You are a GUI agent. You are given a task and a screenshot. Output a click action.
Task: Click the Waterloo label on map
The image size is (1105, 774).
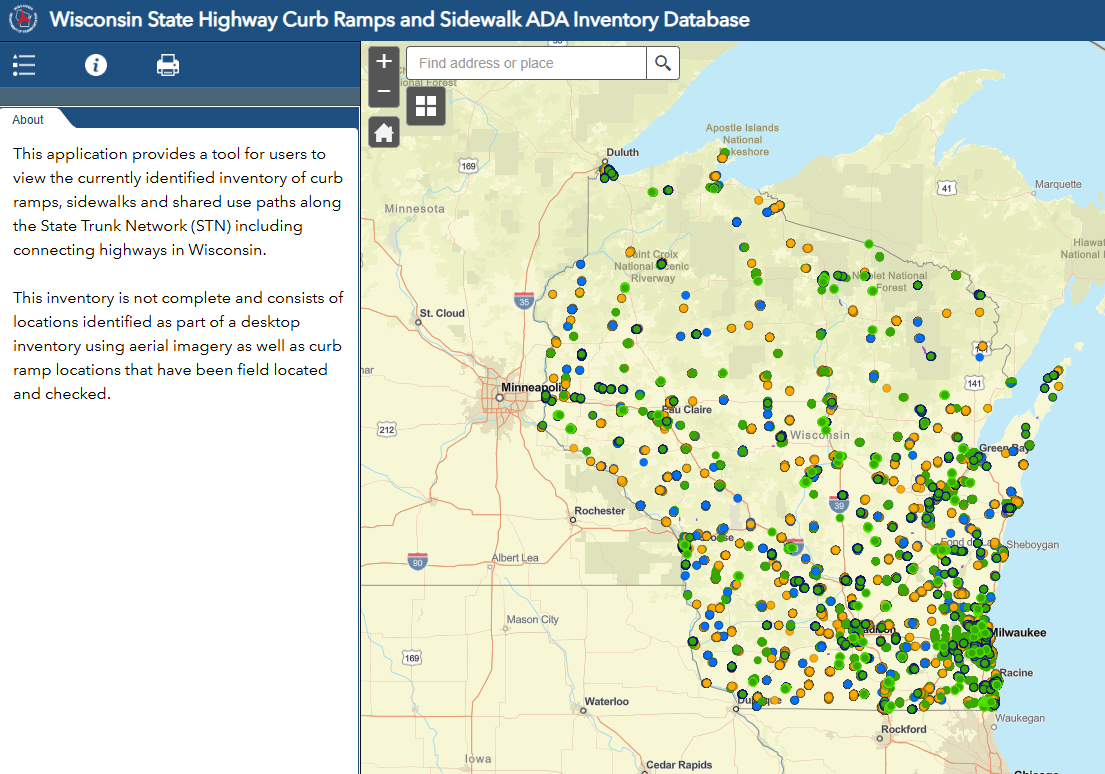[606, 701]
